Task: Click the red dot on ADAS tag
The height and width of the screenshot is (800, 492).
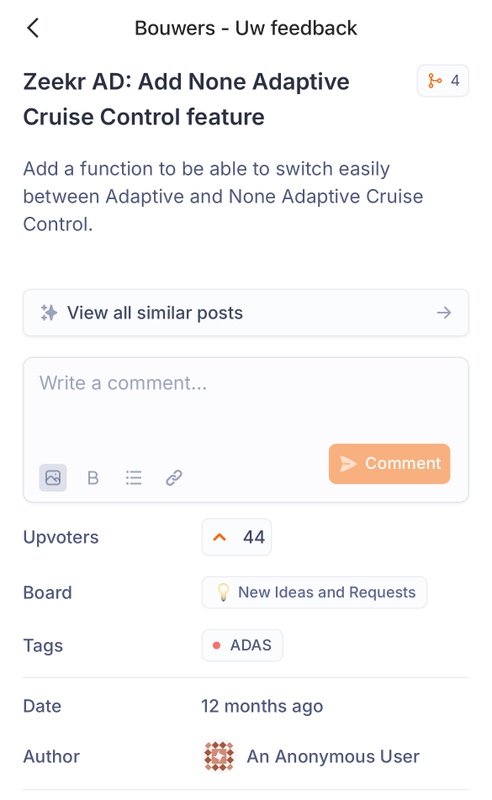Action: 216,645
